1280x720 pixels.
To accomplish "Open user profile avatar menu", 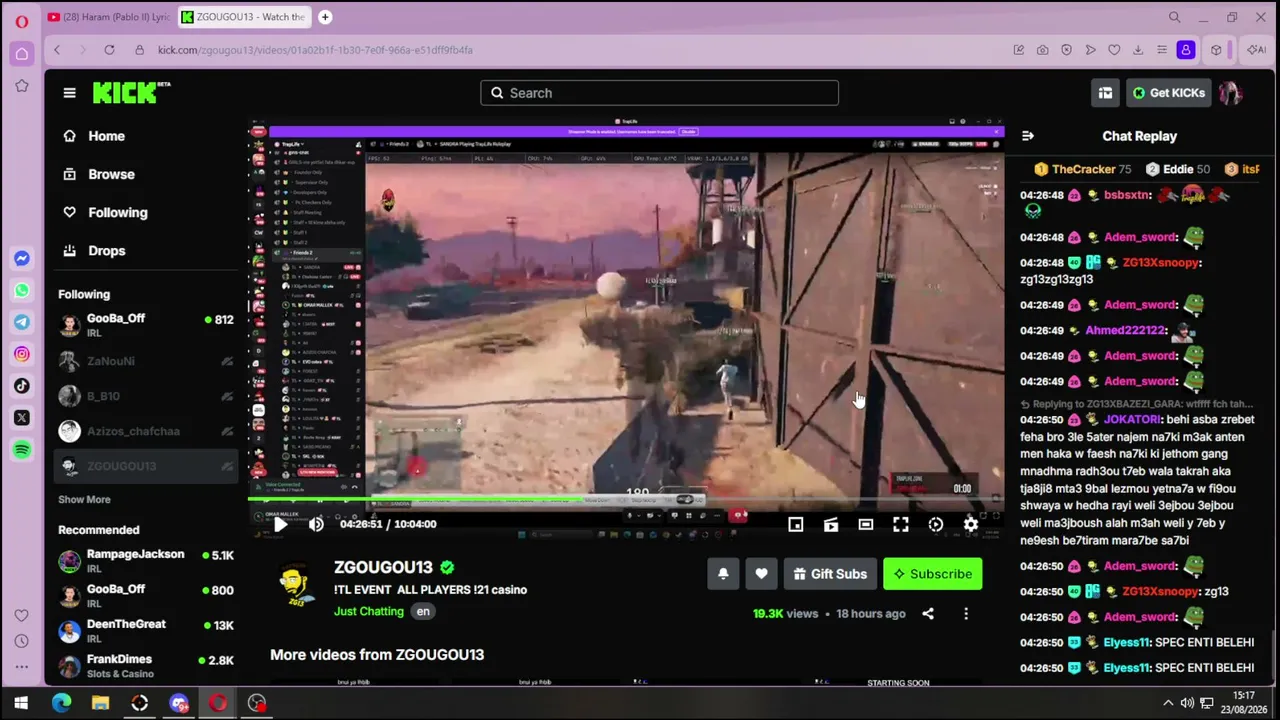I will click(1231, 93).
